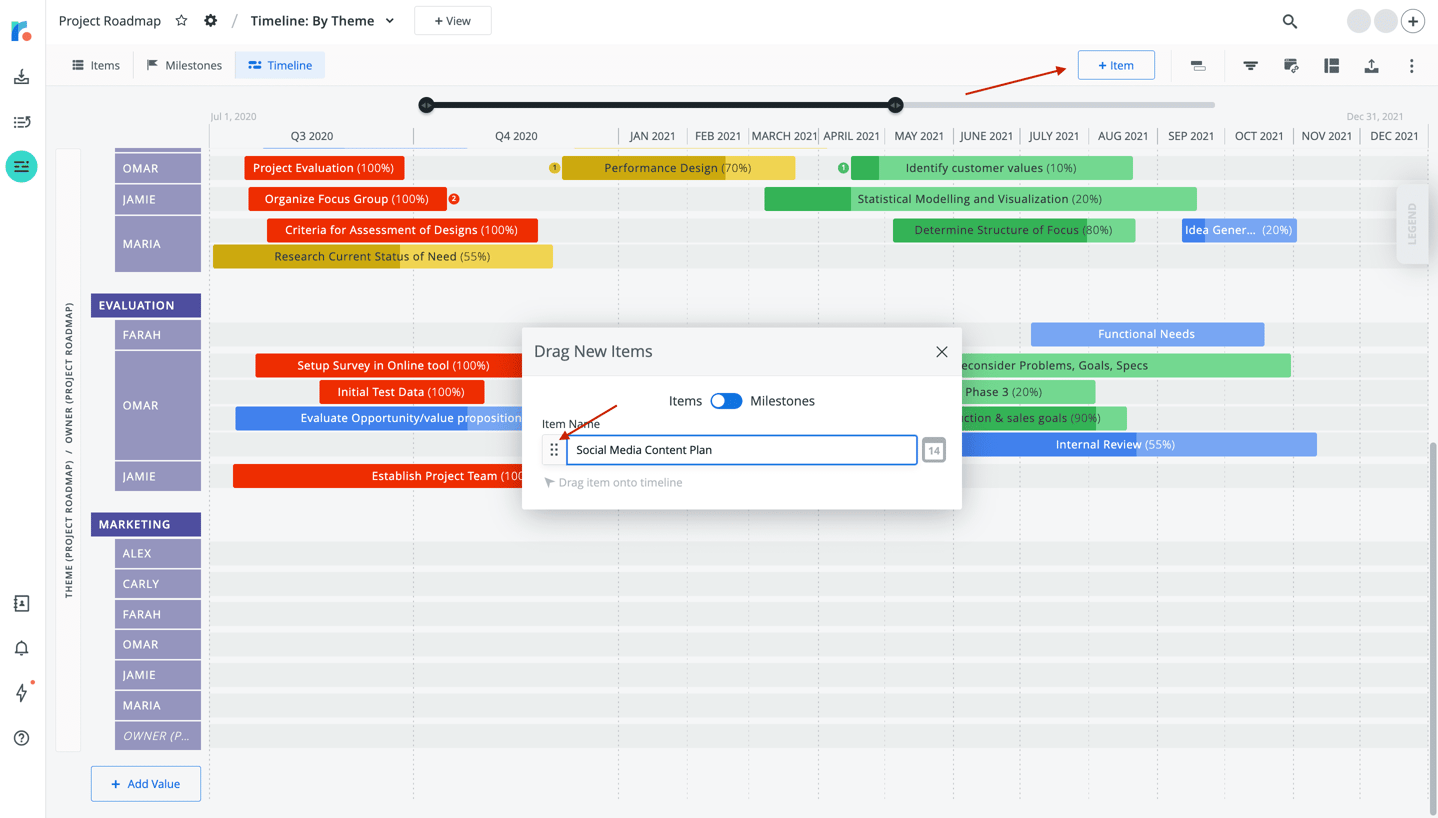Screen dimensions: 1438x818
Task: Open roadmap settings via the gear icon
Action: [x=209, y=20]
